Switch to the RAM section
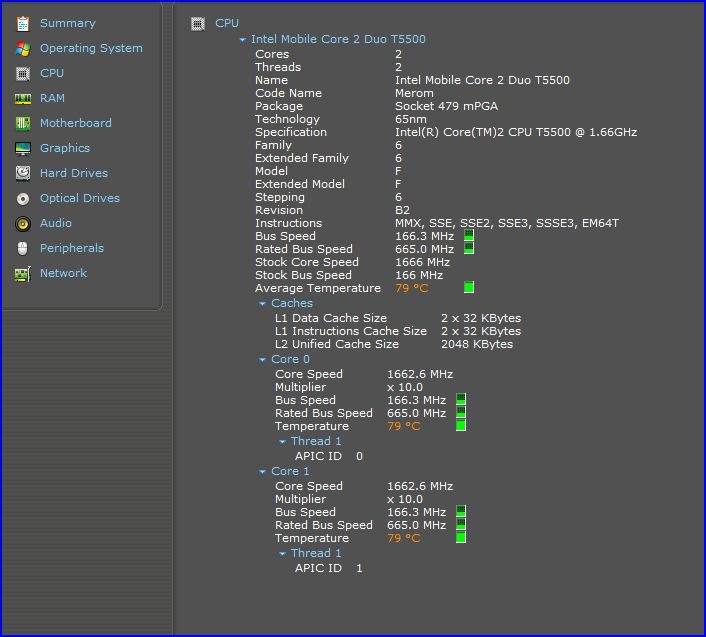Screen dimensions: 706x637 [52, 99]
